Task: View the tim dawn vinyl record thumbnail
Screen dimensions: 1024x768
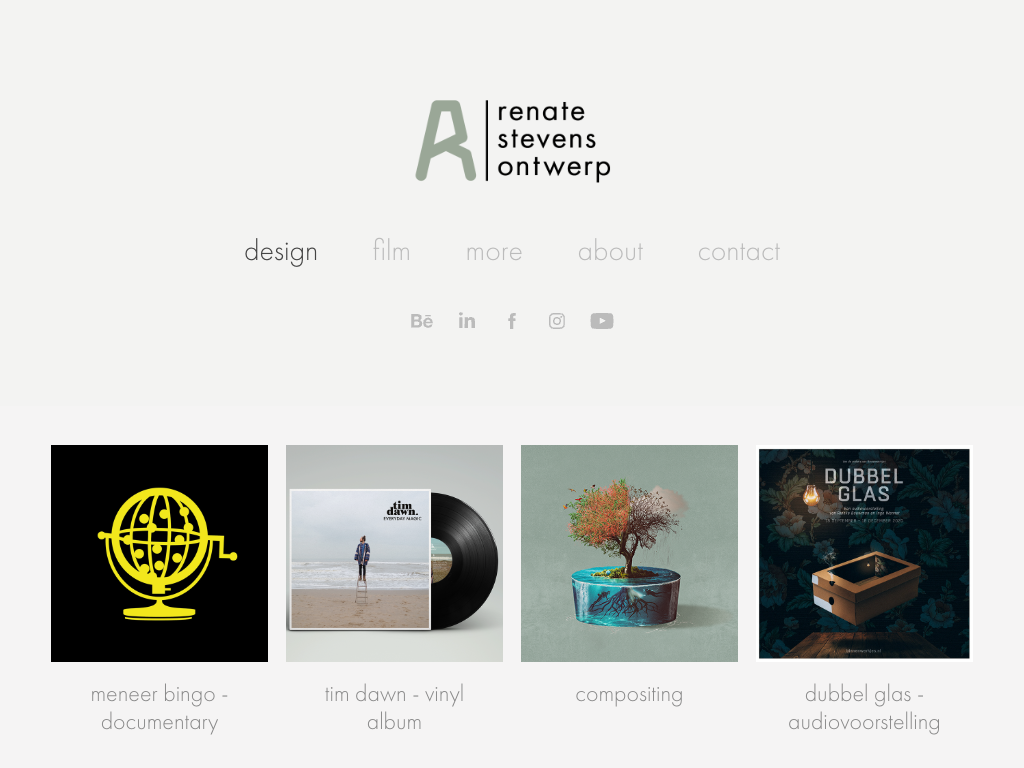Action: click(x=394, y=553)
